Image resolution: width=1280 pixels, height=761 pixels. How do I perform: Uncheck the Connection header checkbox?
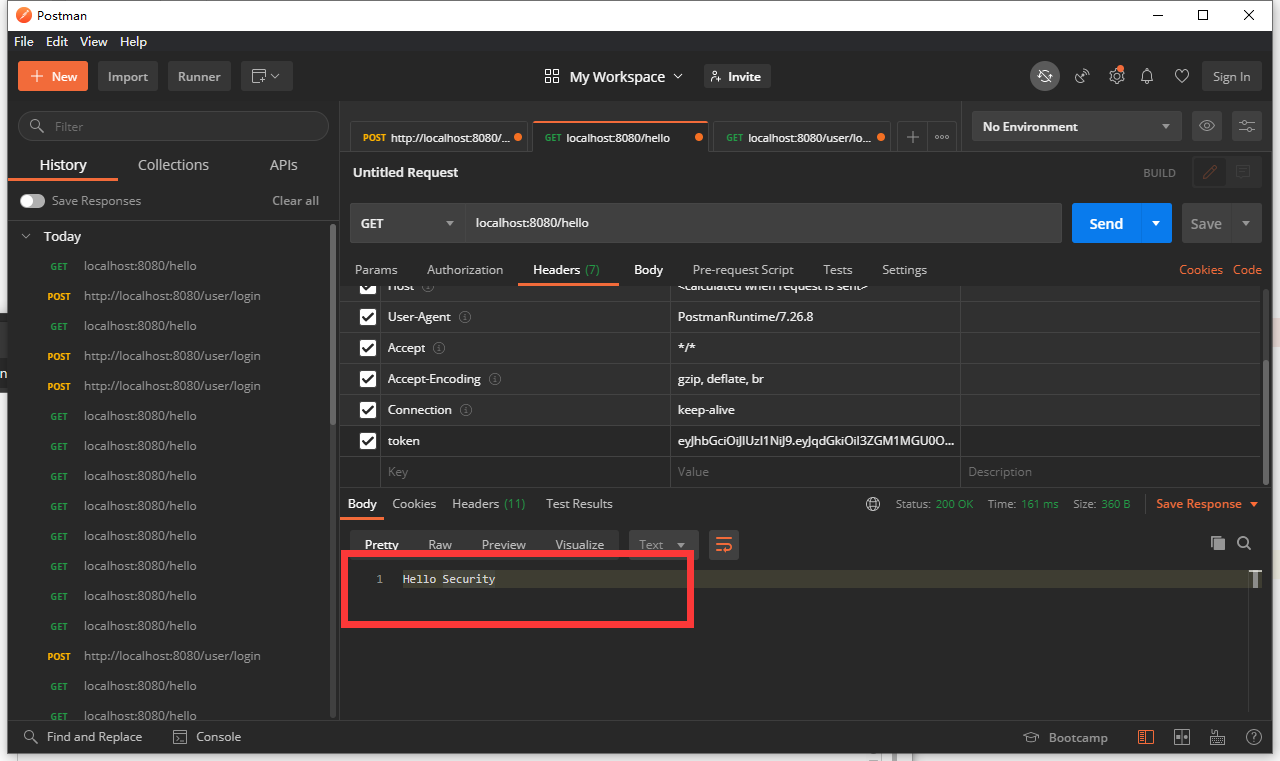pos(368,410)
